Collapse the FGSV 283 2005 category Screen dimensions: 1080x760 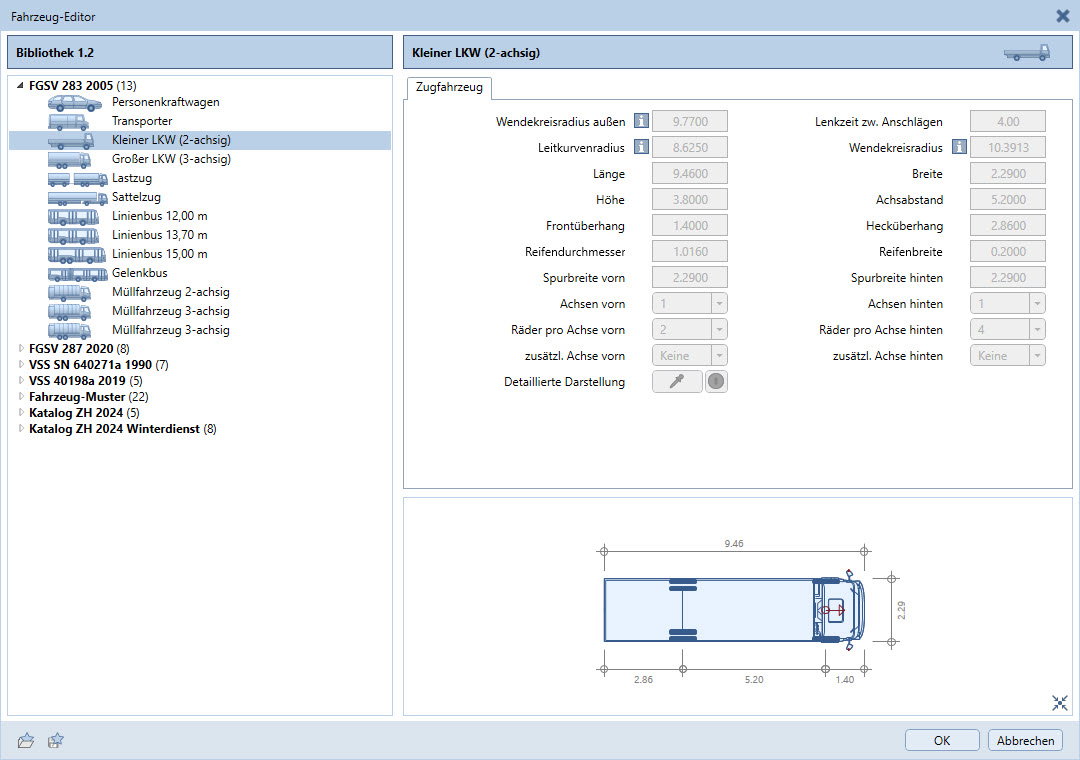point(21,86)
